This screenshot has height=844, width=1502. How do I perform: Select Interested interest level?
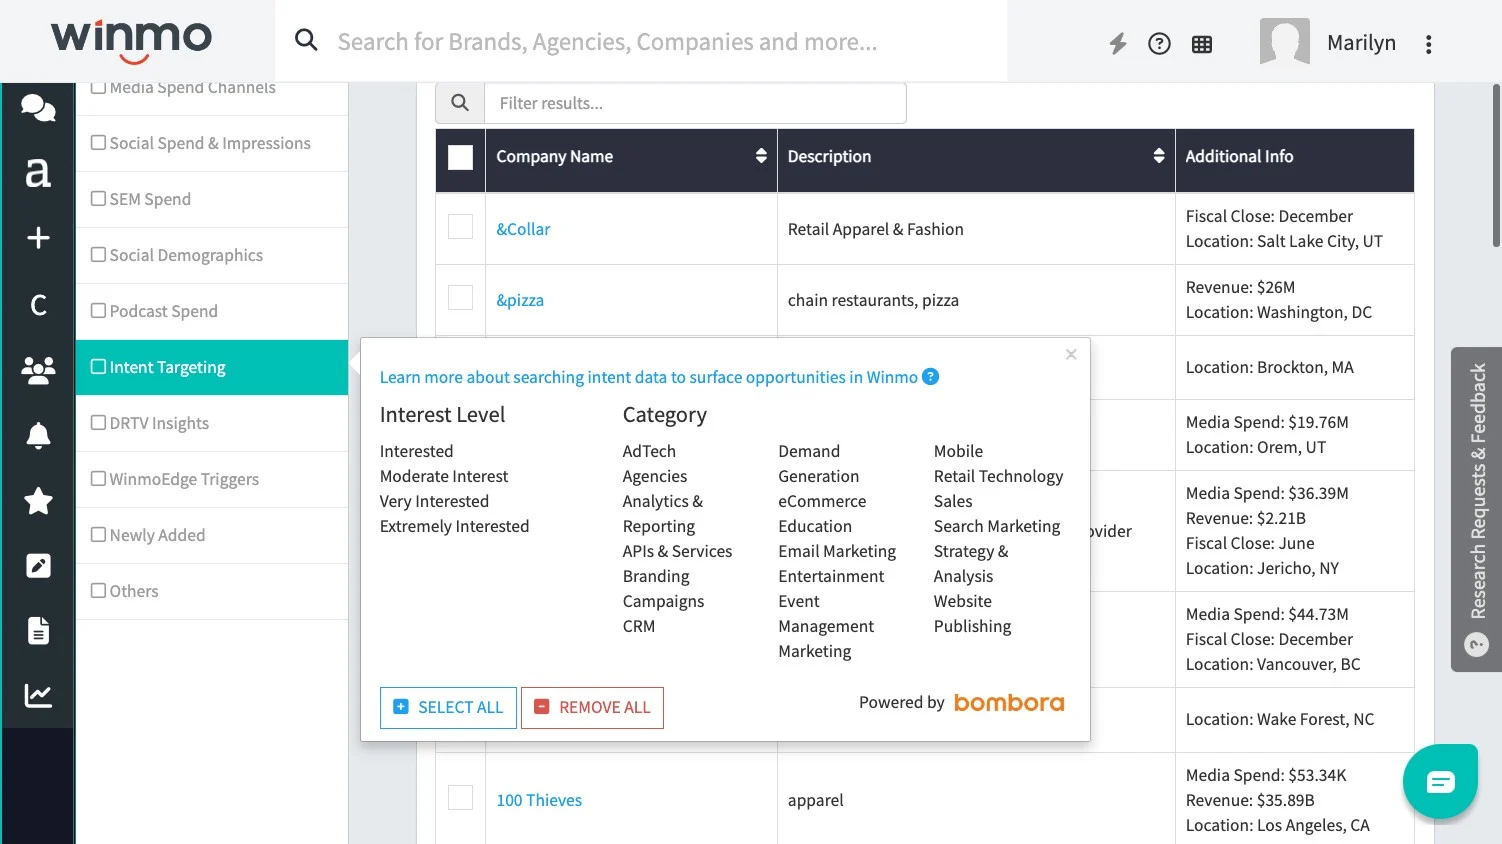click(x=416, y=451)
